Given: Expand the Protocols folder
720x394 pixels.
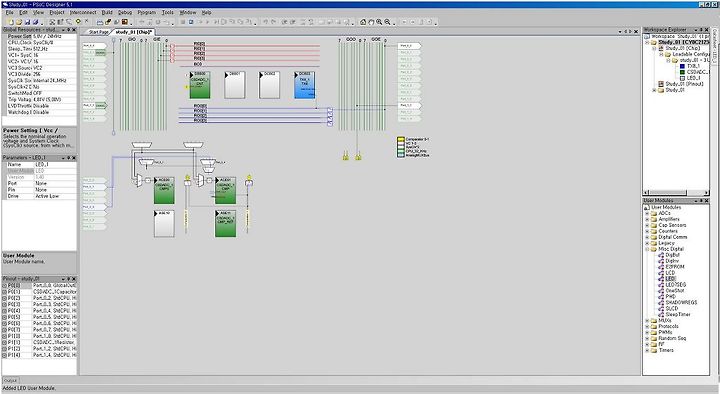Looking at the screenshot, I should pyautogui.click(x=647, y=326).
